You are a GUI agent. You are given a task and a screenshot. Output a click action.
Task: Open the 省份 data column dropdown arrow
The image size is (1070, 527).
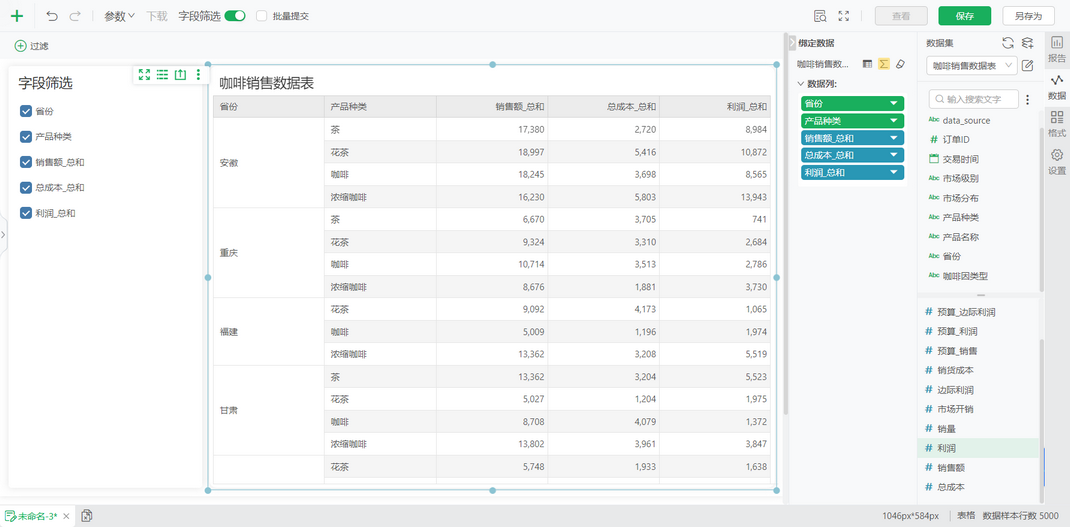[x=894, y=104]
